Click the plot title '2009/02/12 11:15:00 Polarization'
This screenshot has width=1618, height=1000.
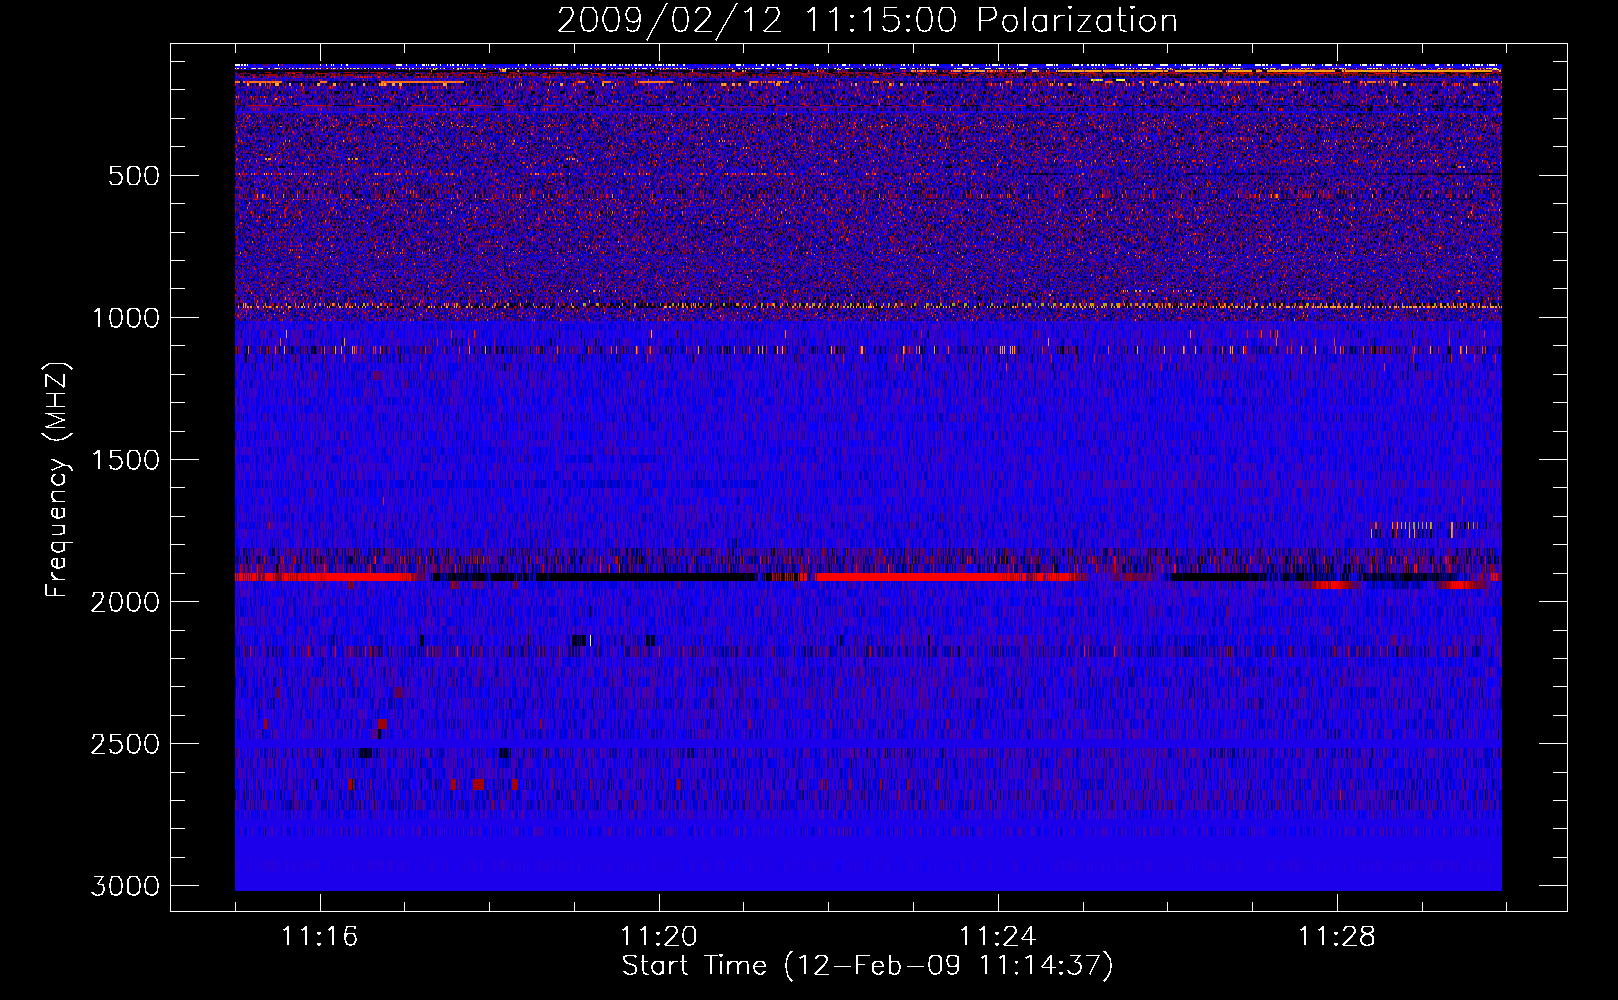[x=867, y=20]
